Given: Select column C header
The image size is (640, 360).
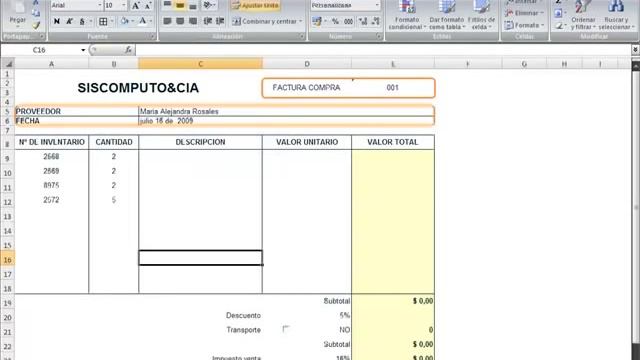Looking at the screenshot, I should click(x=200, y=64).
